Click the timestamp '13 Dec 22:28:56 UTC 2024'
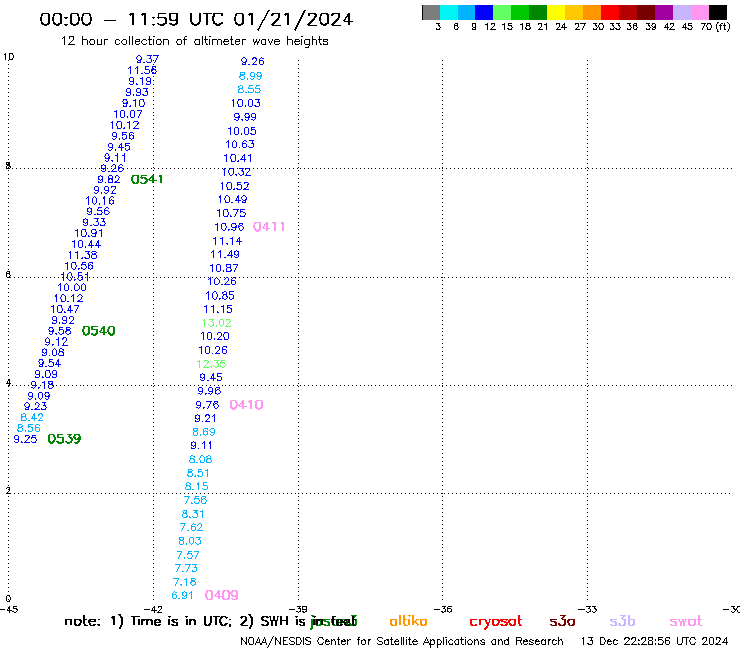Viewport: 740px width, 650px height. click(x=654, y=642)
